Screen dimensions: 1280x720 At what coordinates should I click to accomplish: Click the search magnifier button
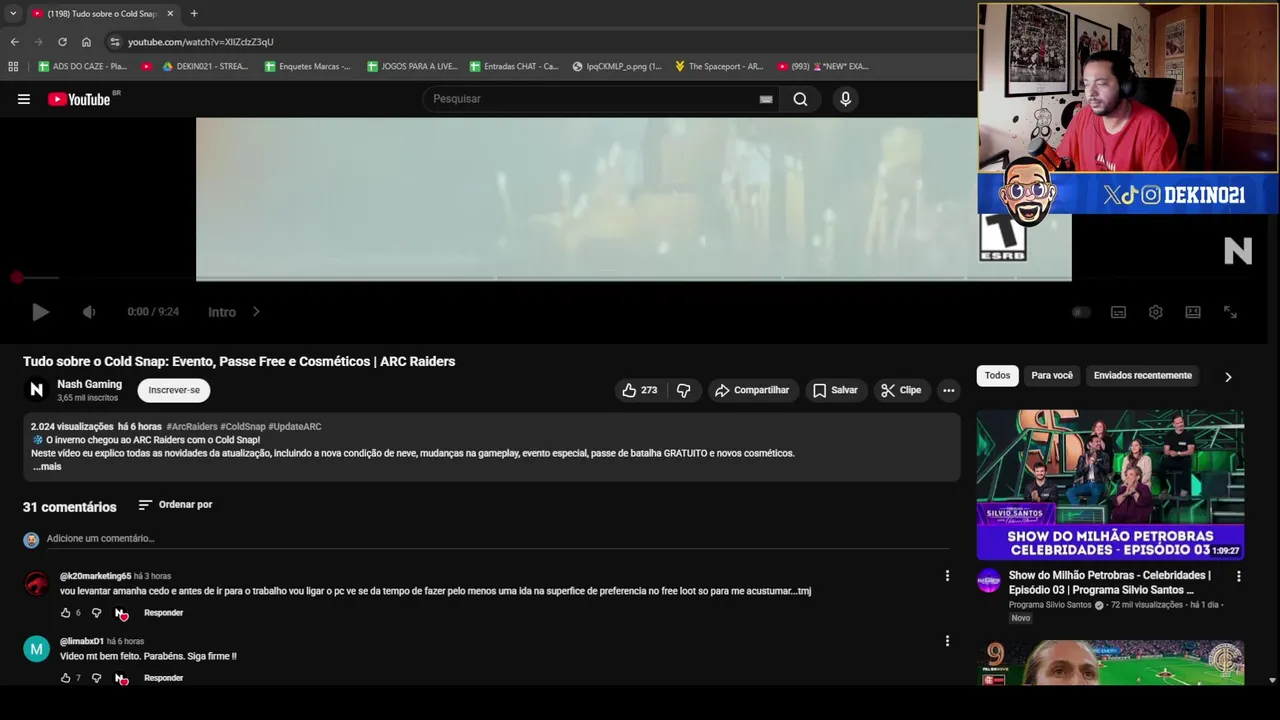click(x=800, y=99)
